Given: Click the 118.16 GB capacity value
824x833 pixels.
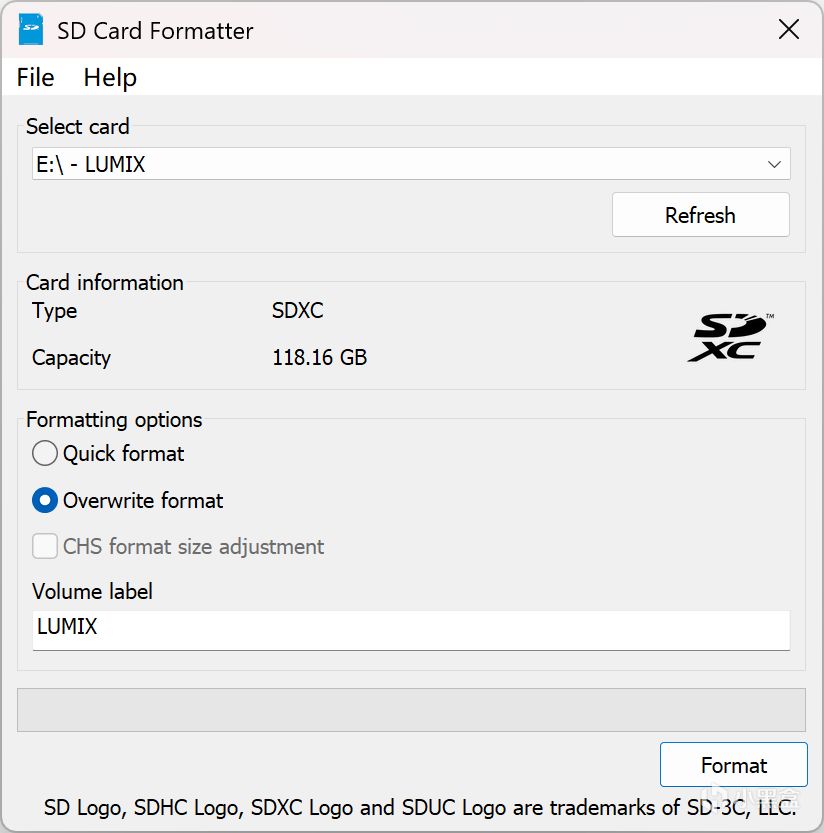Looking at the screenshot, I should coord(319,358).
